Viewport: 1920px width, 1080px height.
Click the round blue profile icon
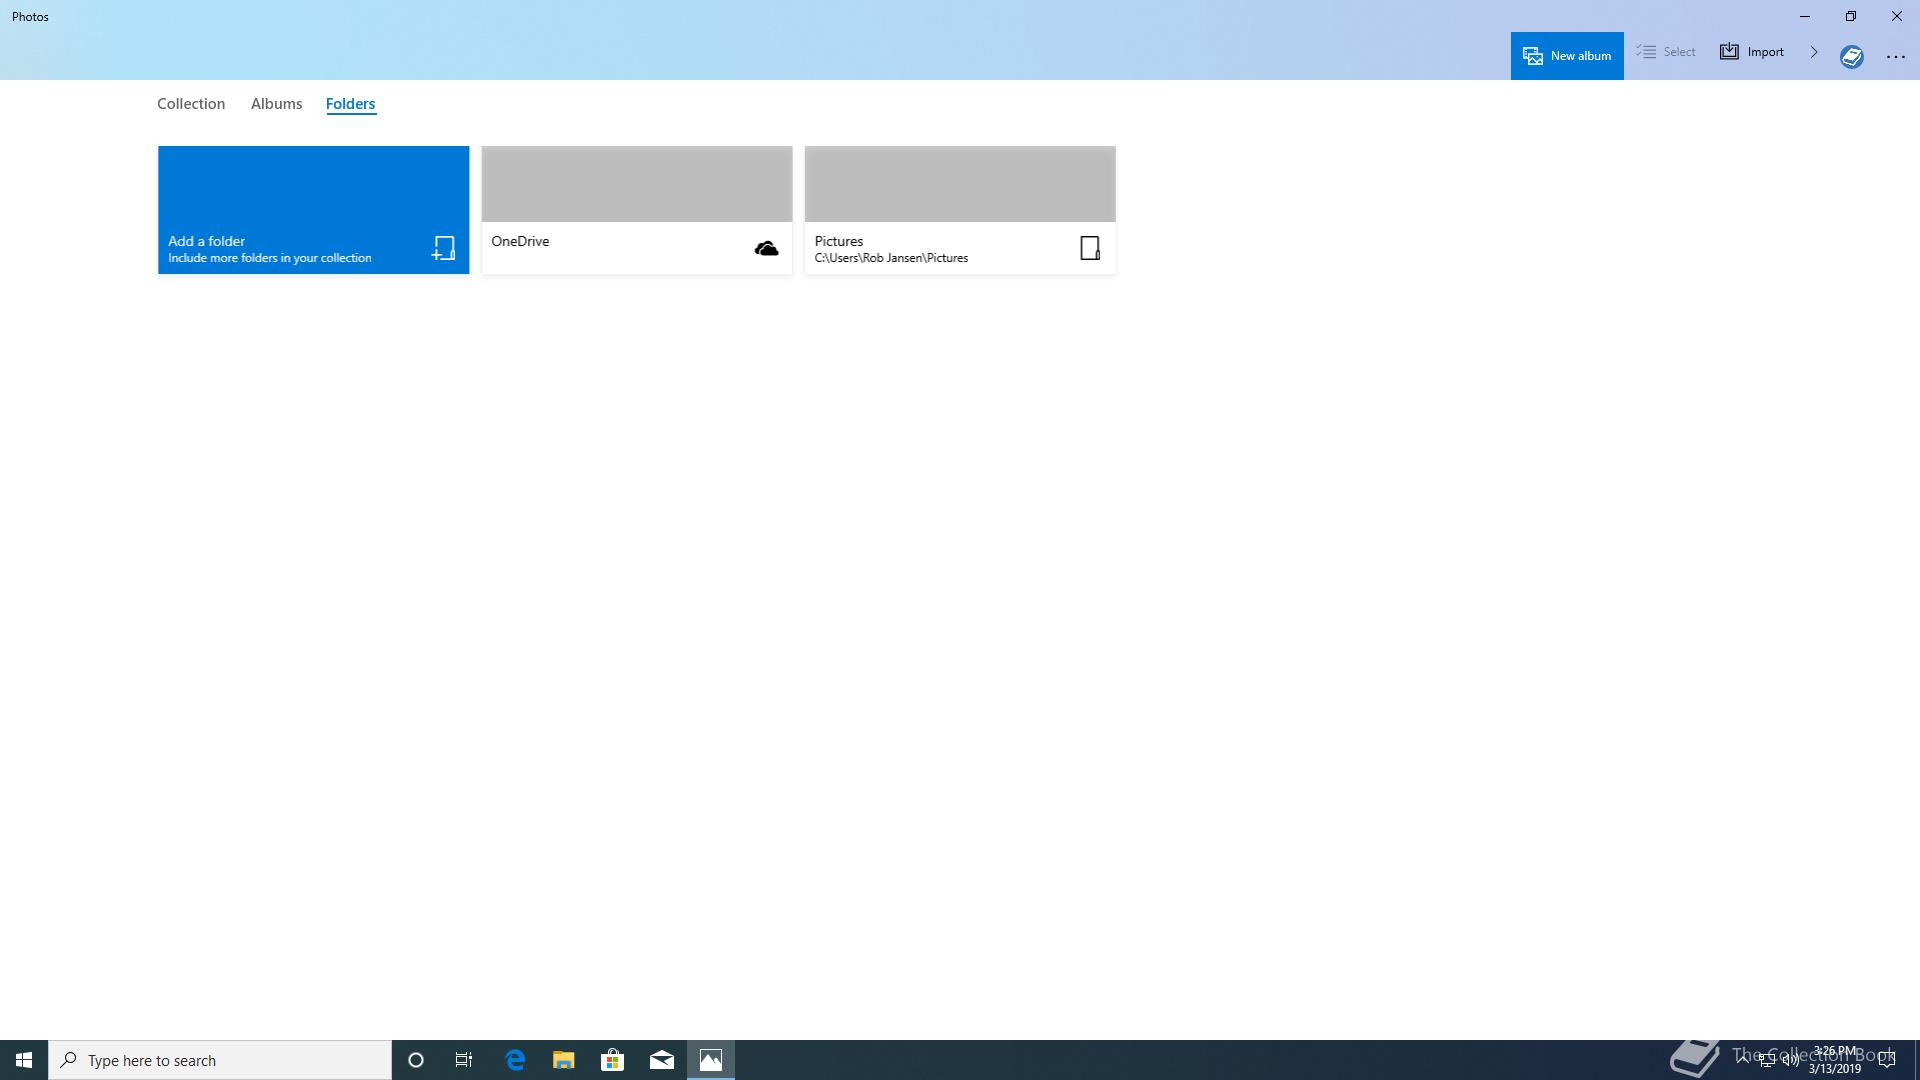(1852, 57)
